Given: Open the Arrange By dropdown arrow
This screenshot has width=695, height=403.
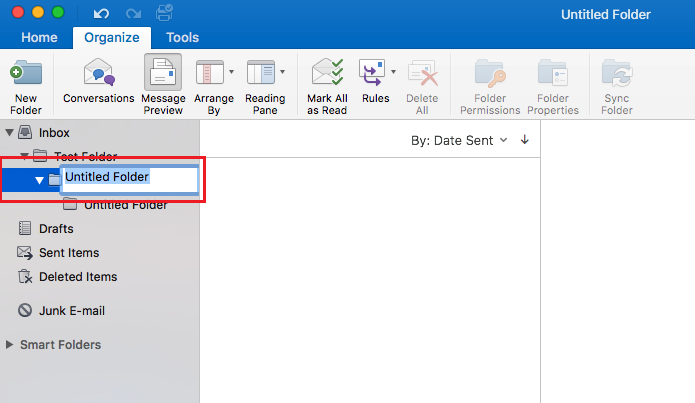Looking at the screenshot, I should click(231, 72).
